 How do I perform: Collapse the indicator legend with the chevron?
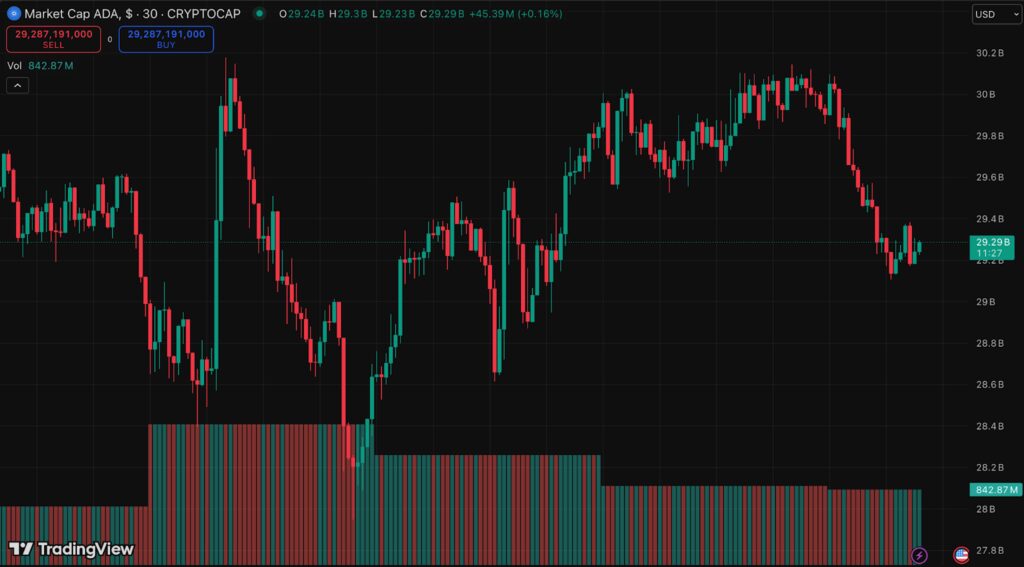19,86
